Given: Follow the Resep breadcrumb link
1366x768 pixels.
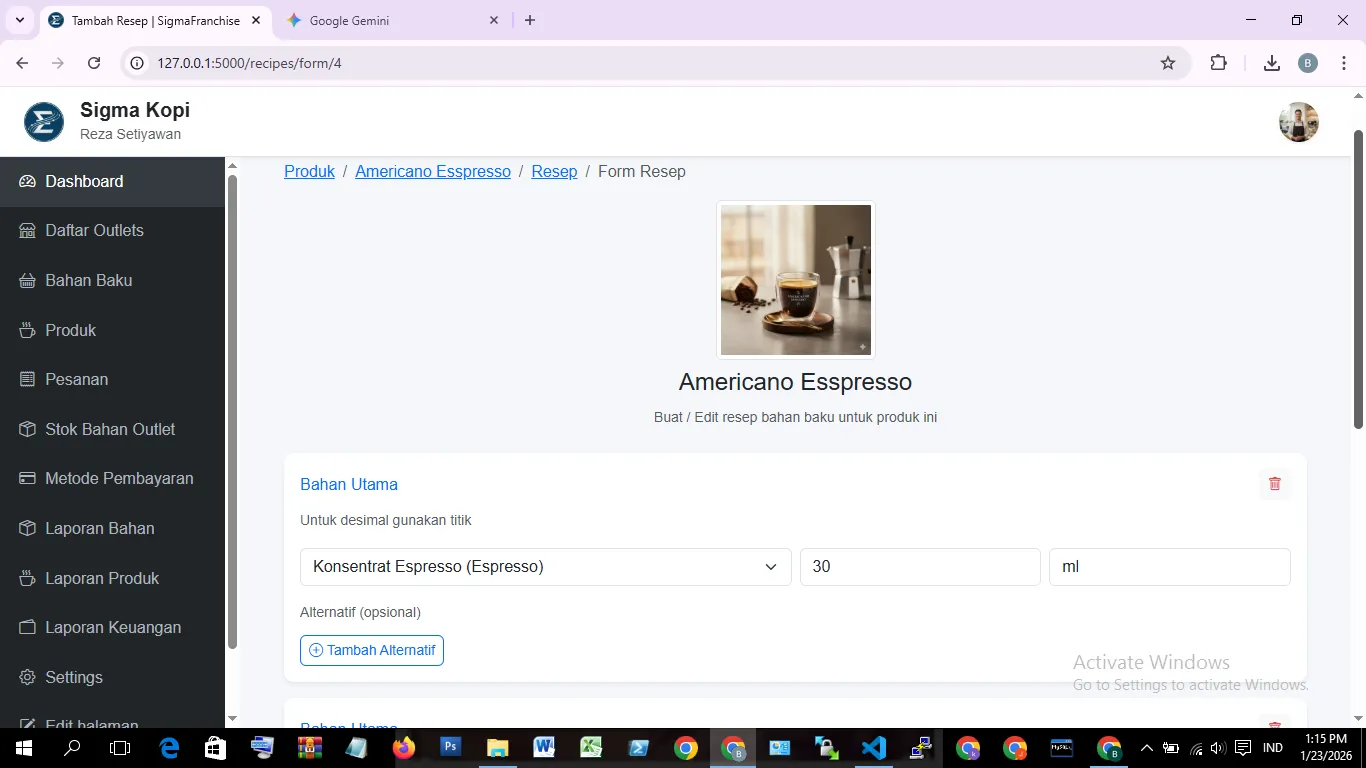Looking at the screenshot, I should click(554, 172).
